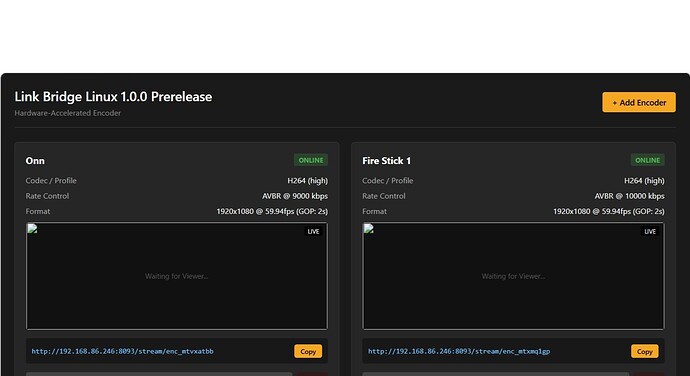Open the Fire Stick 1 live preview thumbnail
Image resolution: width=690 pixels, height=376 pixels.
click(x=514, y=276)
